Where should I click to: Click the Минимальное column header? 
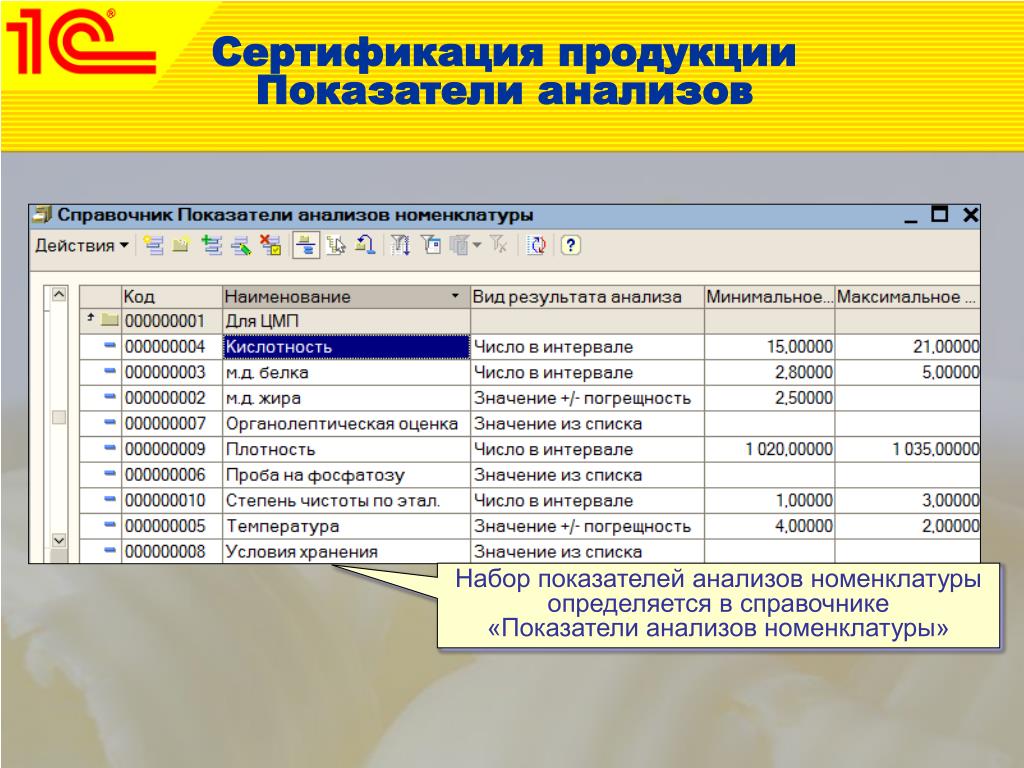[770, 297]
